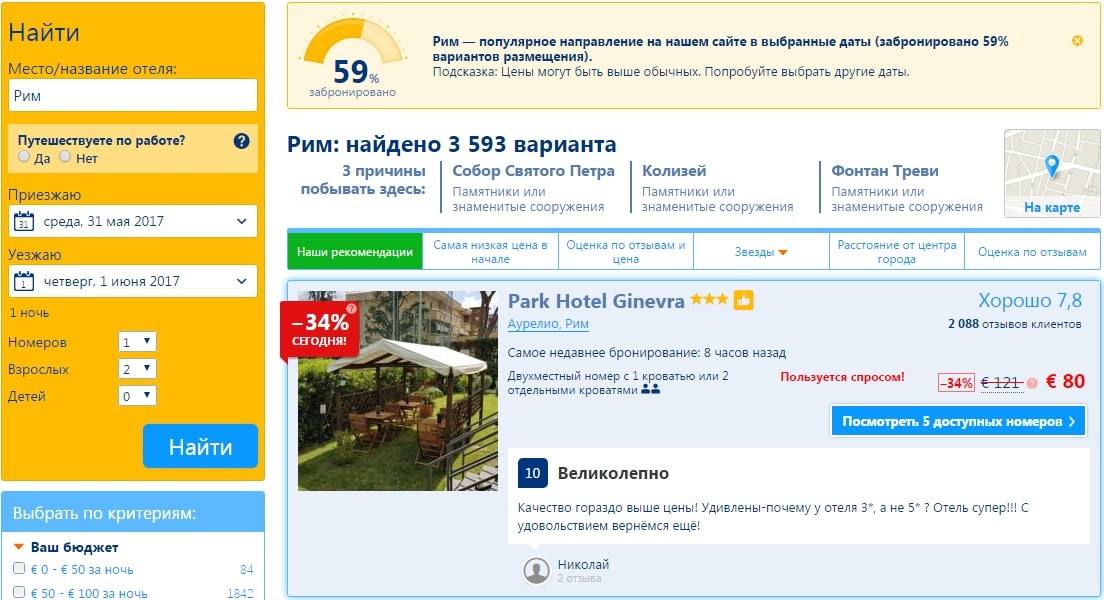Open the Взрослых dropdown
The width and height of the screenshot is (1104, 600).
point(137,368)
